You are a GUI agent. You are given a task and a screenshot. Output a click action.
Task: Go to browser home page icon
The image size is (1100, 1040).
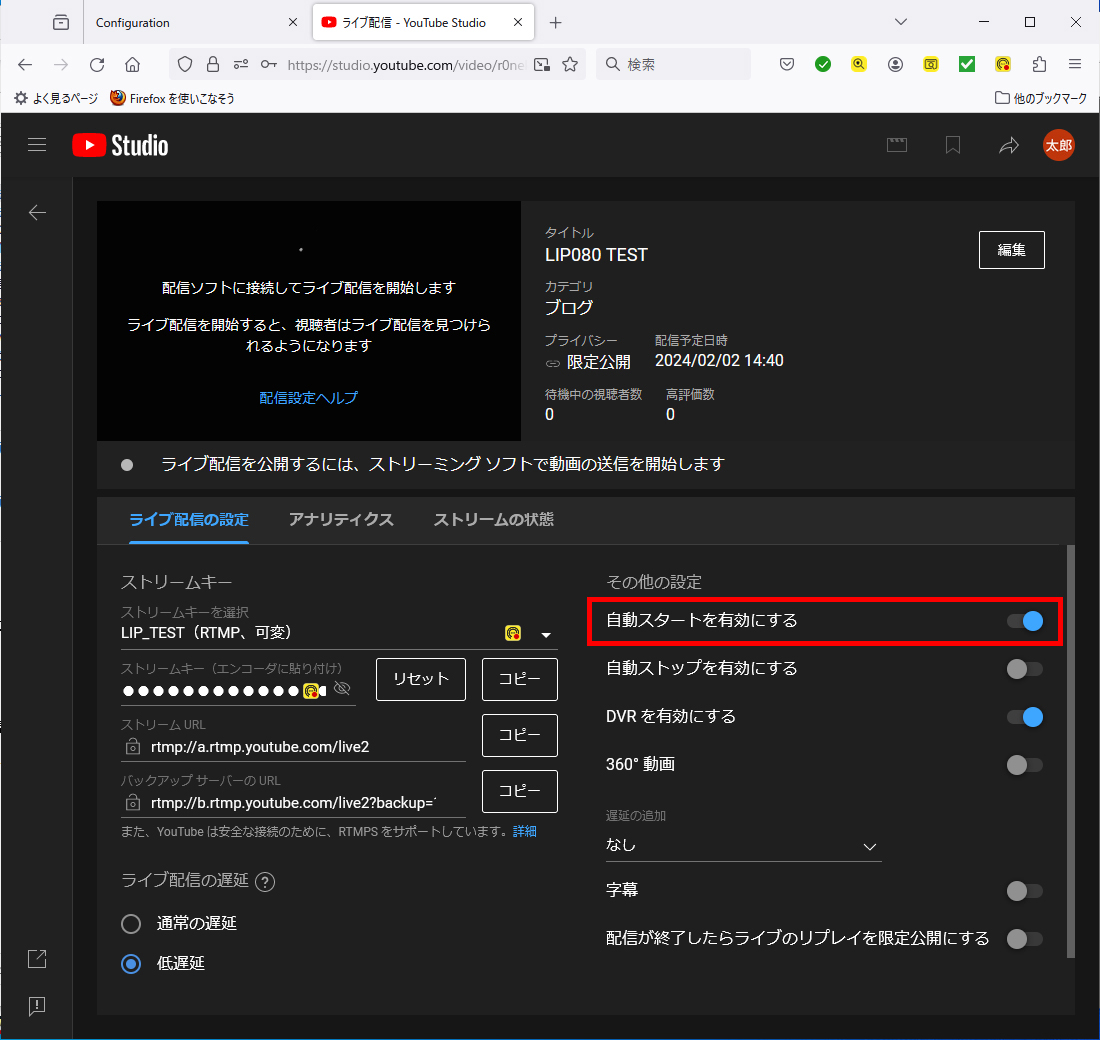click(133, 65)
